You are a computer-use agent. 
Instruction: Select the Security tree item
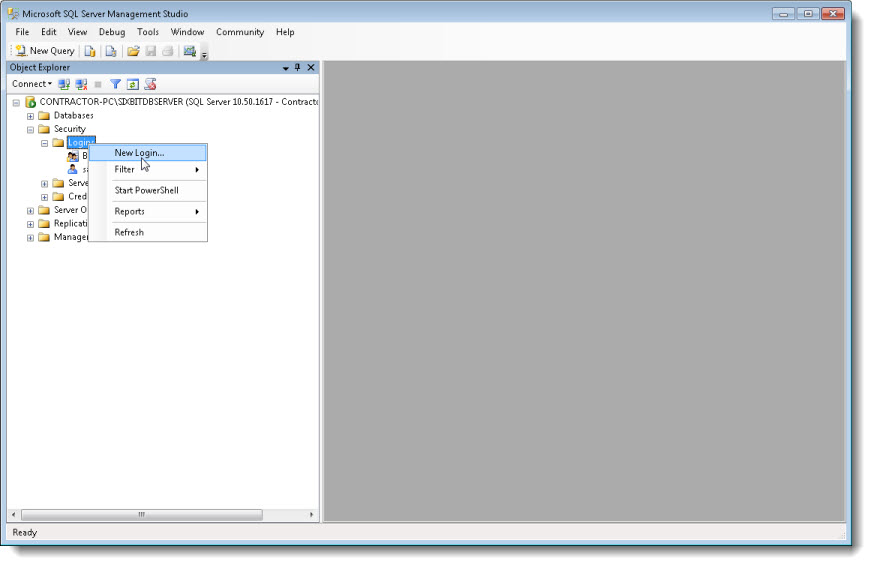pyautogui.click(x=70, y=129)
